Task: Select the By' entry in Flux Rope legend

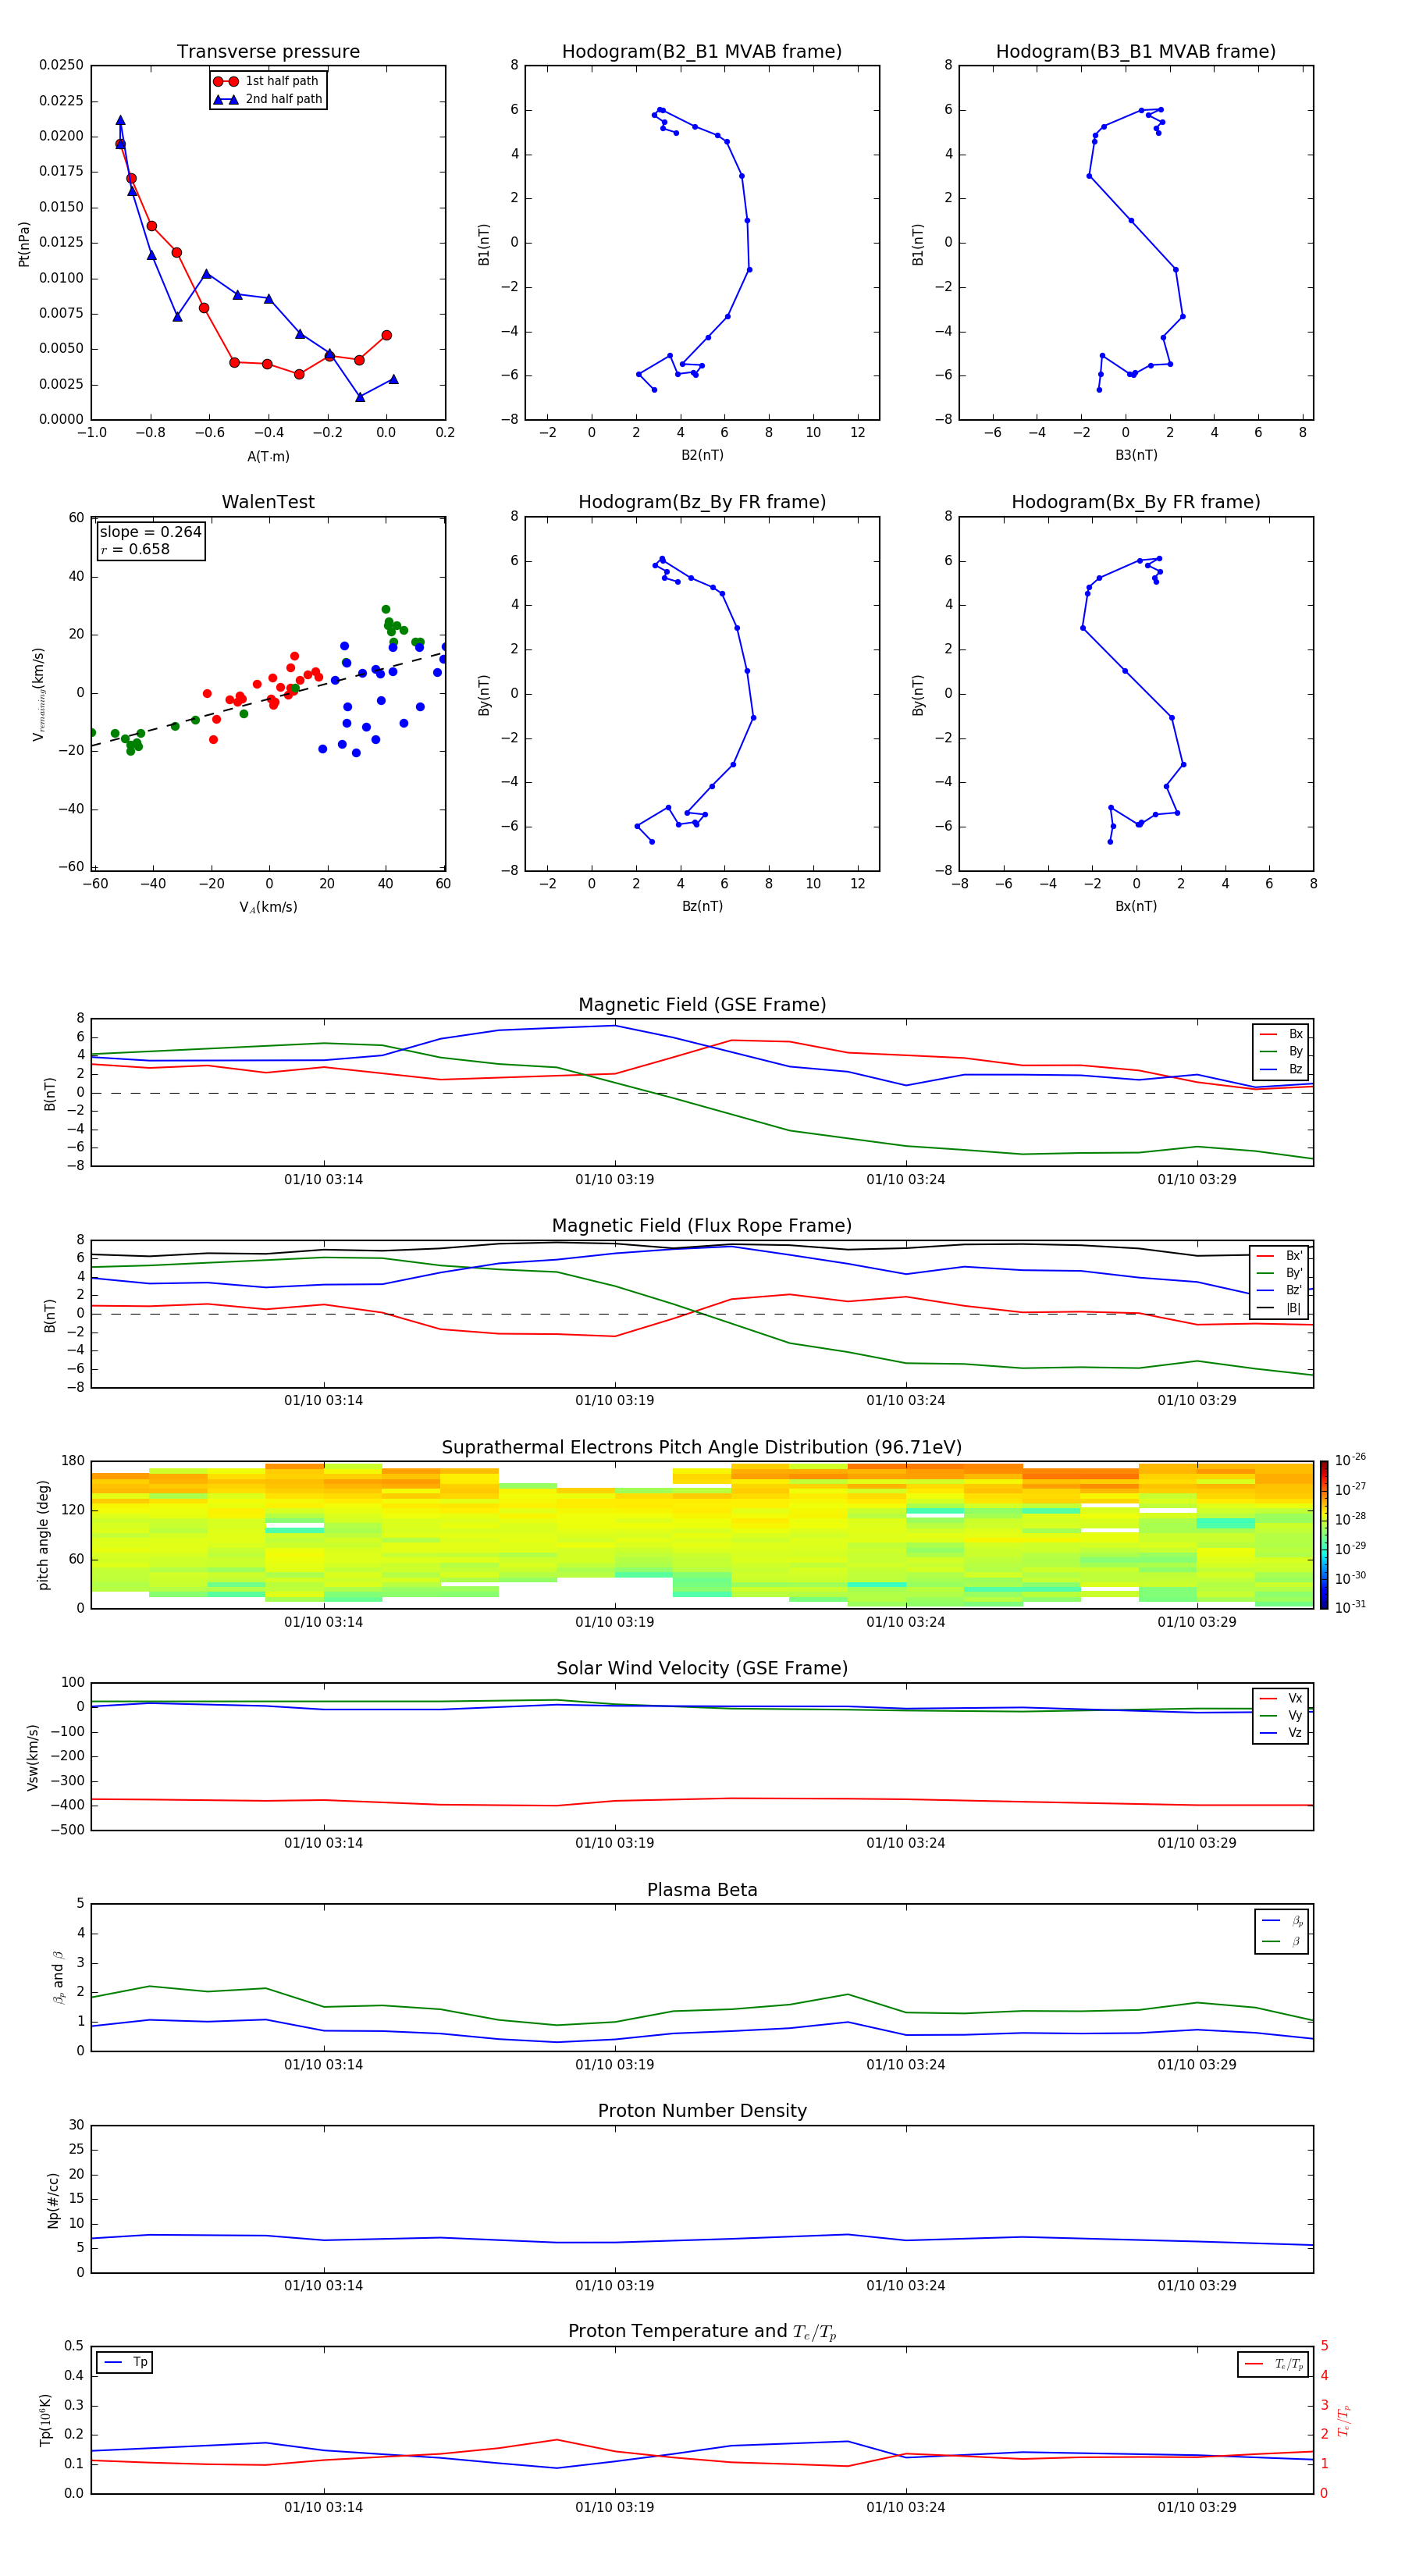Action: coord(1280,1273)
